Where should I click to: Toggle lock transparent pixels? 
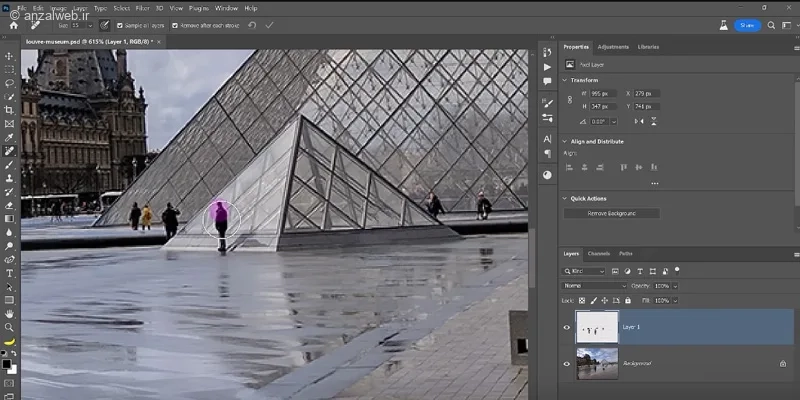[582, 301]
